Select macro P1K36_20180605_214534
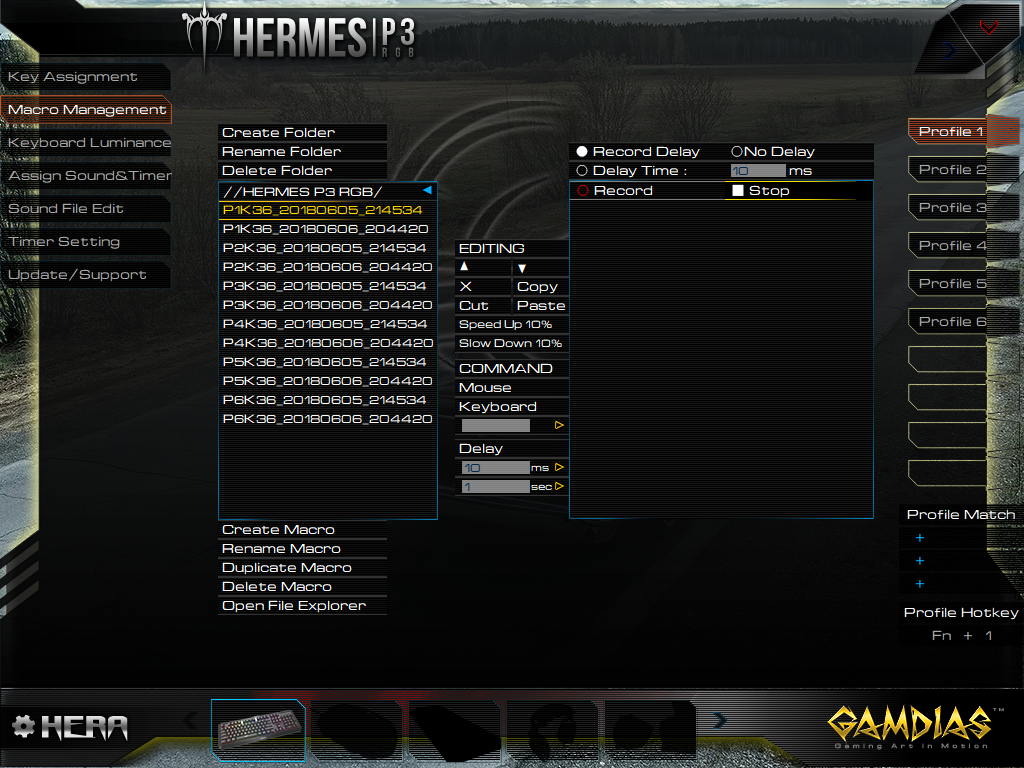1024x768 pixels. point(327,210)
